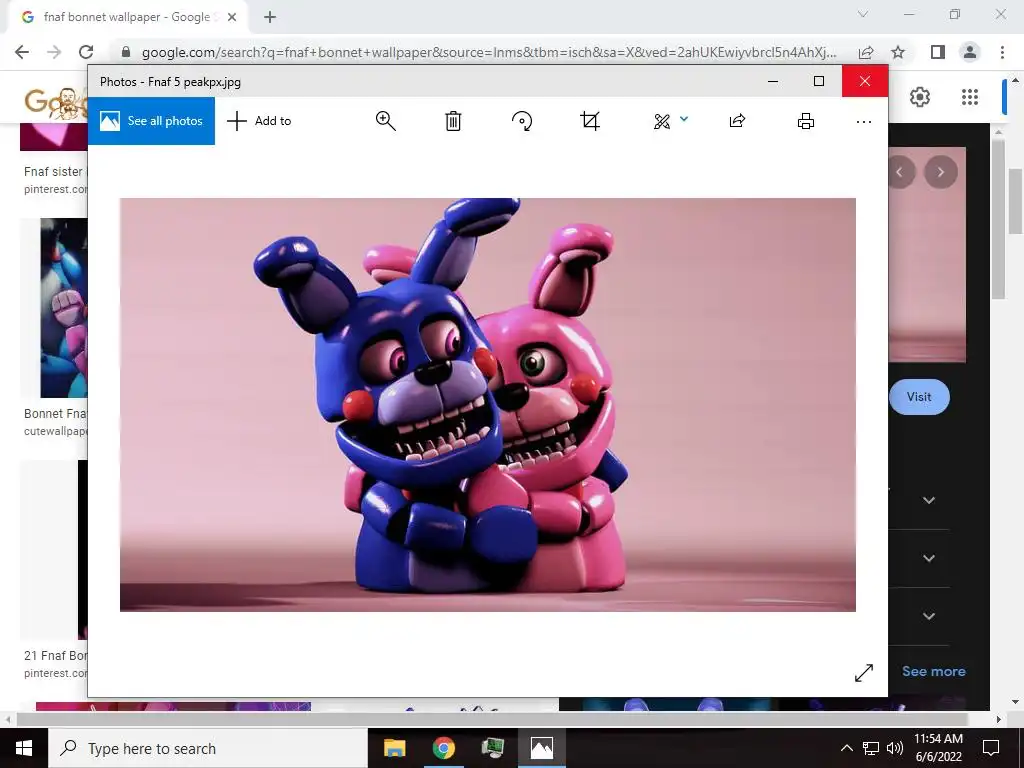The height and width of the screenshot is (768, 1024).
Task: Open Bonnet Fna cutewallpaper thumbnail in Google results
Action: [64, 308]
